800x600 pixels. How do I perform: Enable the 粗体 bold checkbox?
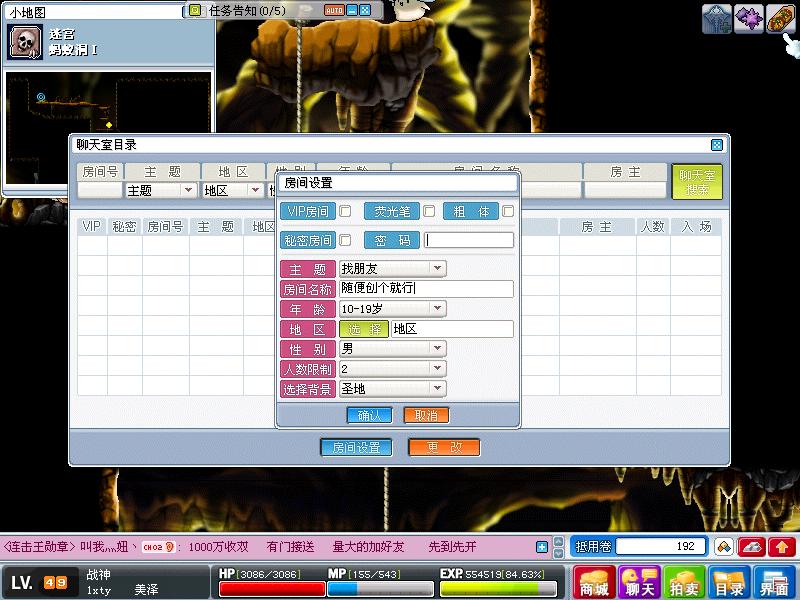pyautogui.click(x=508, y=211)
